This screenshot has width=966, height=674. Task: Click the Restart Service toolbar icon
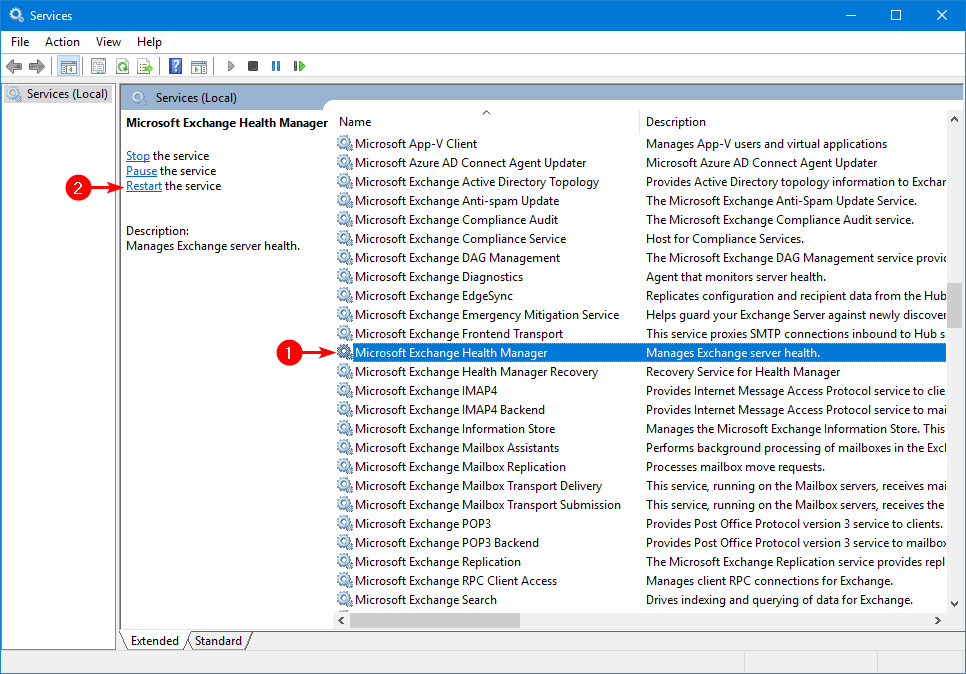pos(299,66)
